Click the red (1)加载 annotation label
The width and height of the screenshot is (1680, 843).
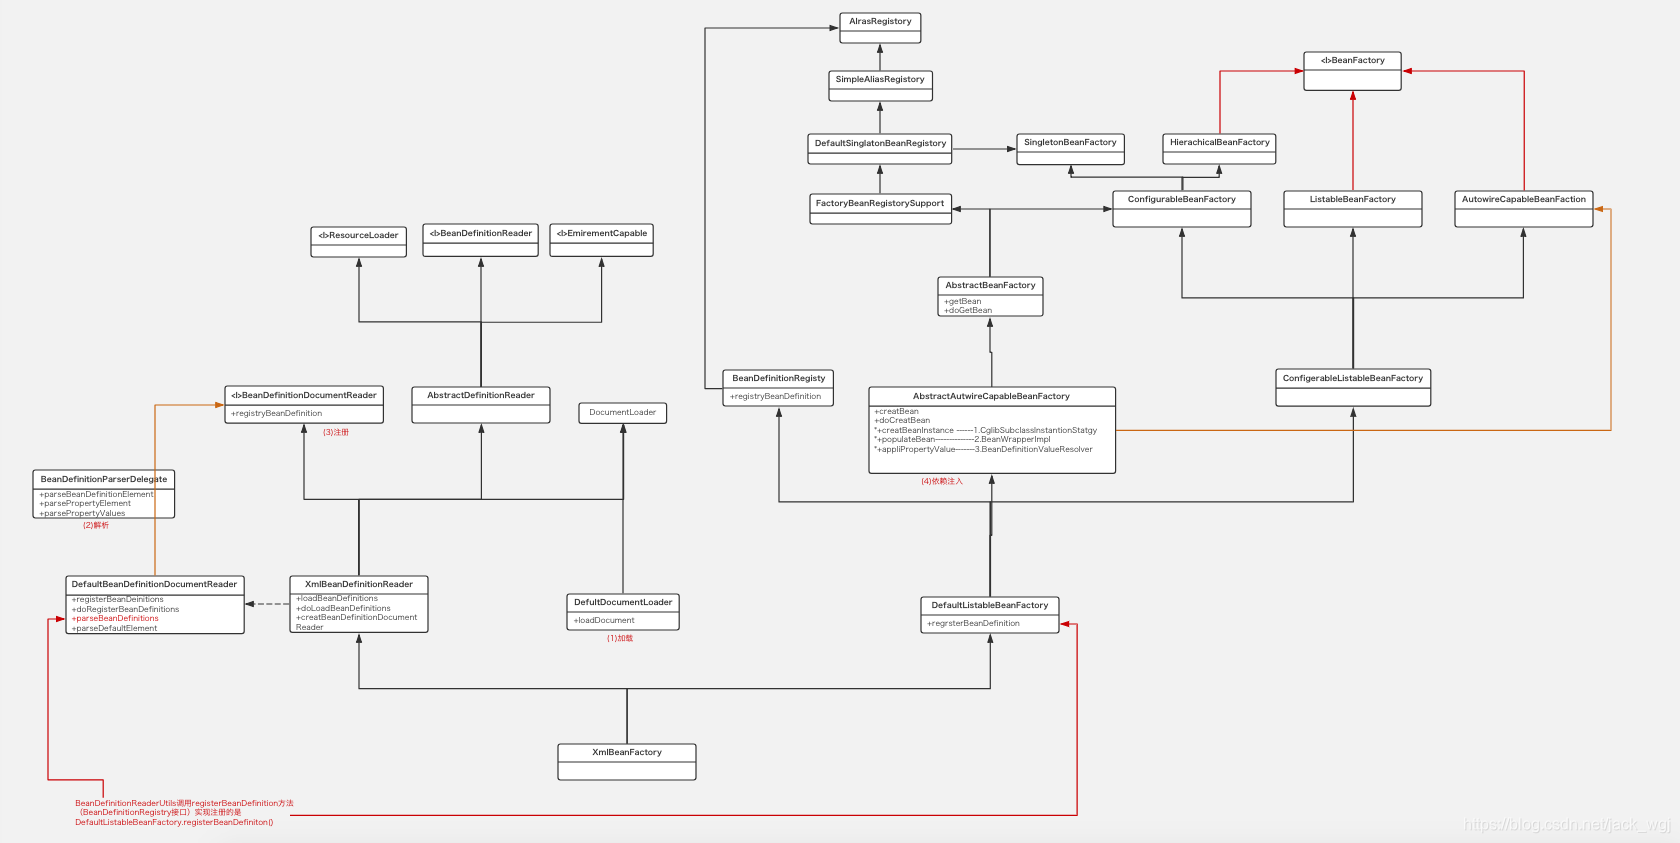tap(620, 638)
